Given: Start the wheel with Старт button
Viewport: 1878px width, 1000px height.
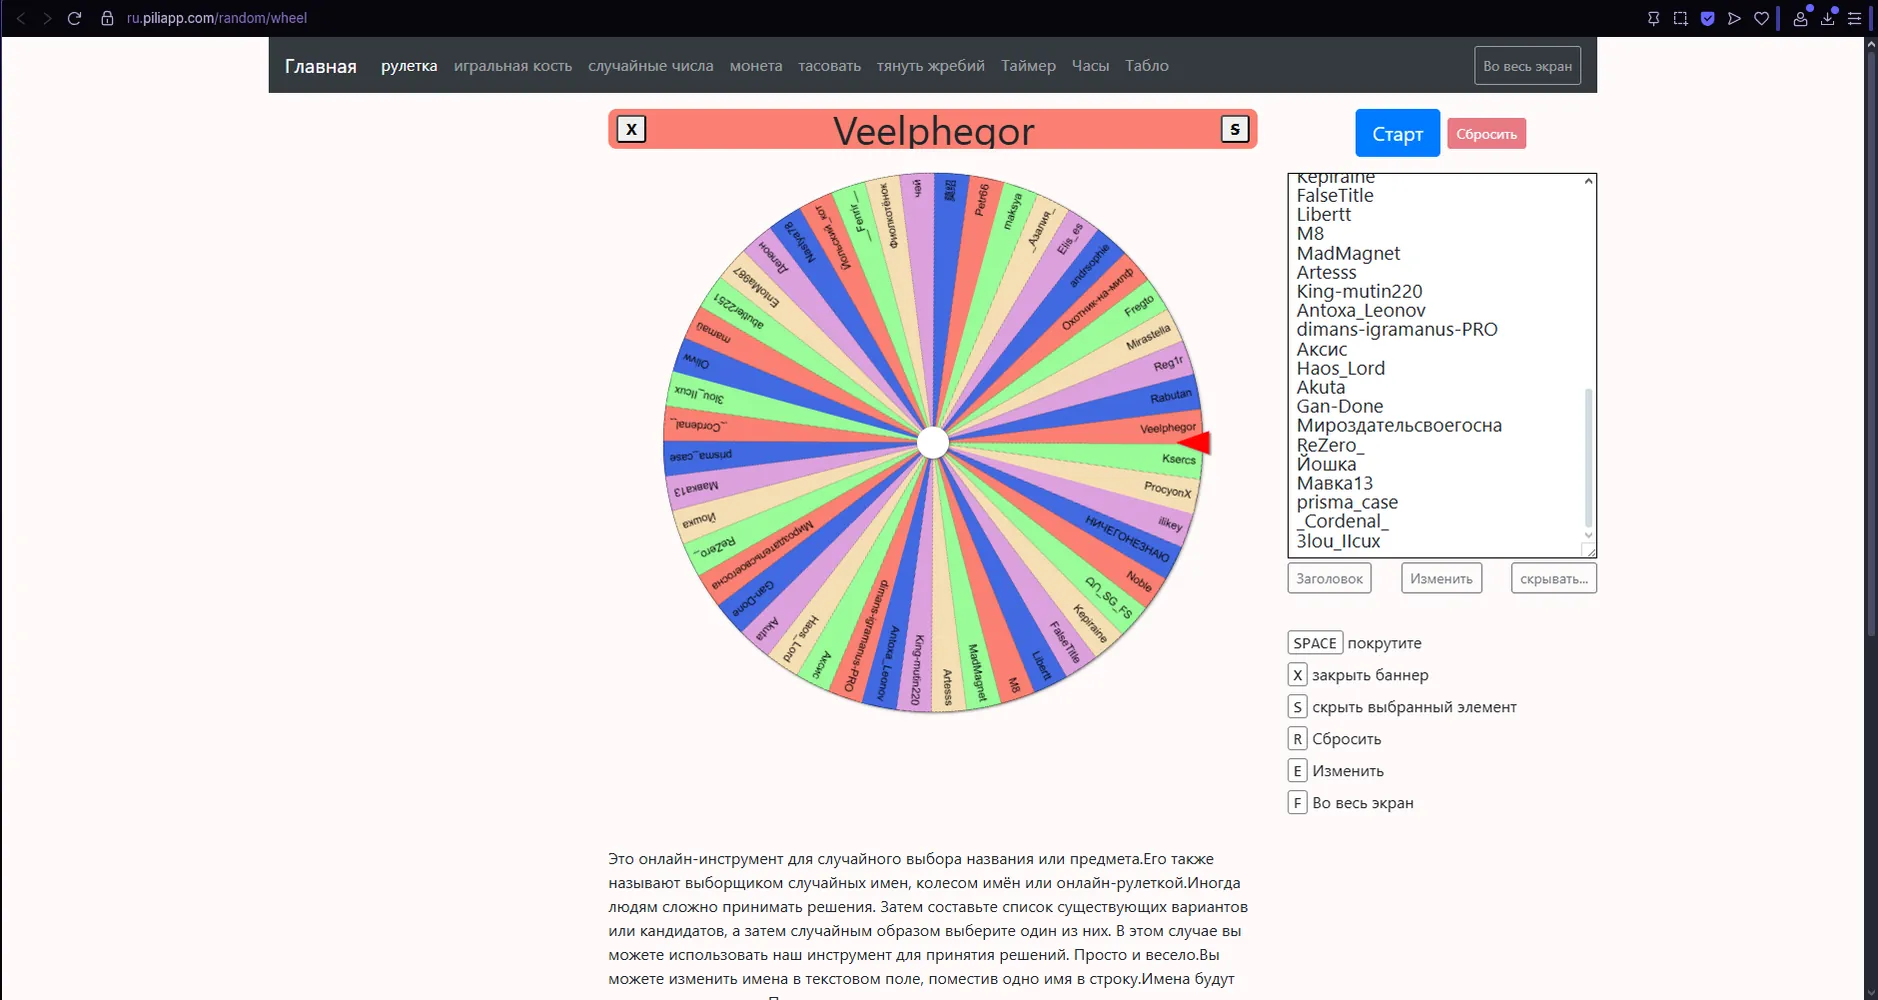Looking at the screenshot, I should [x=1397, y=133].
